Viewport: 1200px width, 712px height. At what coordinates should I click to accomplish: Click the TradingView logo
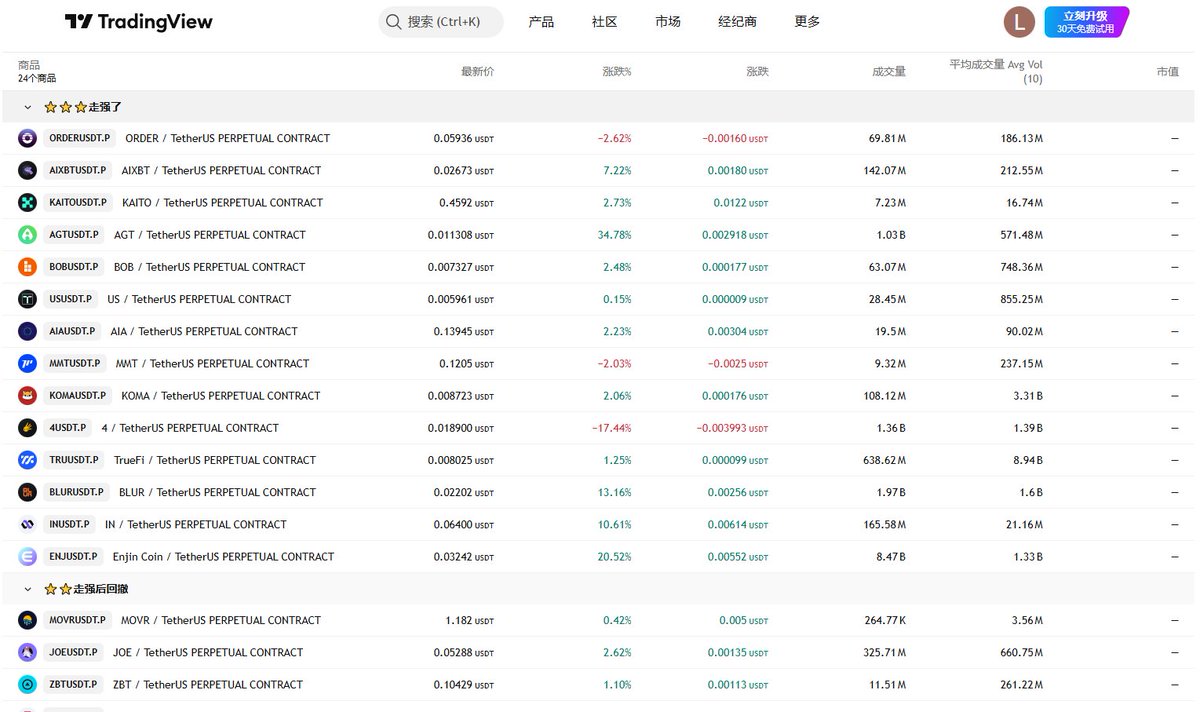[138, 22]
